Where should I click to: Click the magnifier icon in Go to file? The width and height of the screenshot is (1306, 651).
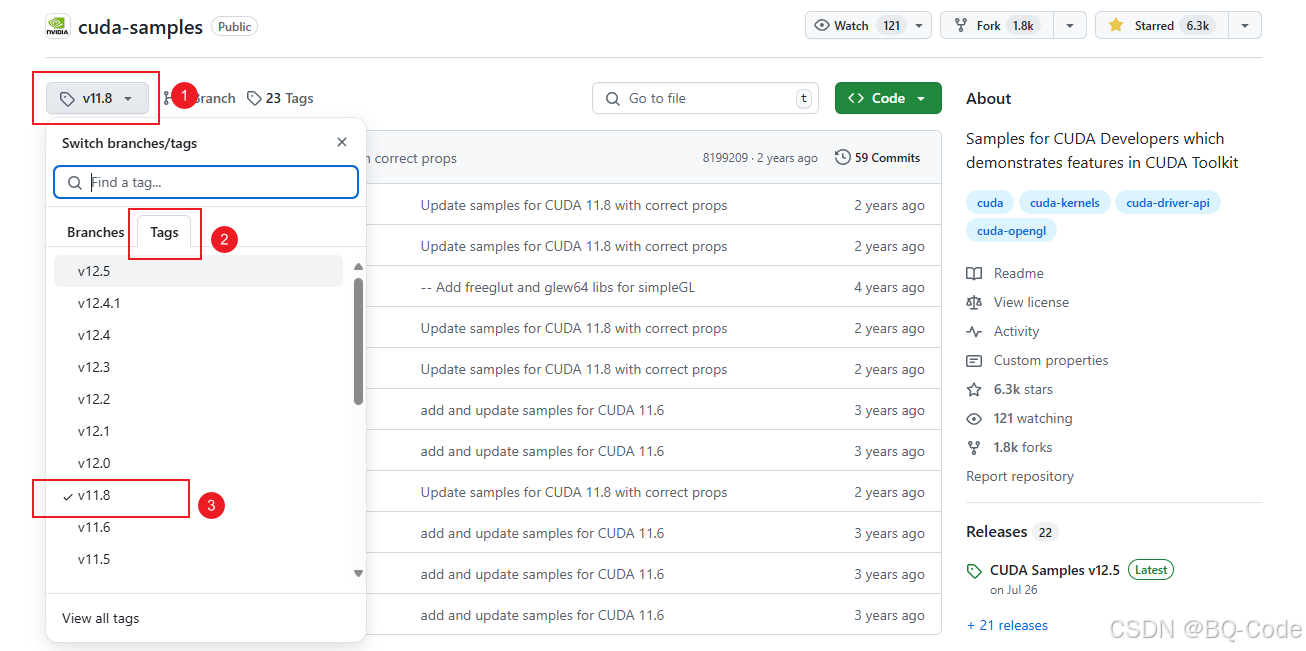click(612, 98)
